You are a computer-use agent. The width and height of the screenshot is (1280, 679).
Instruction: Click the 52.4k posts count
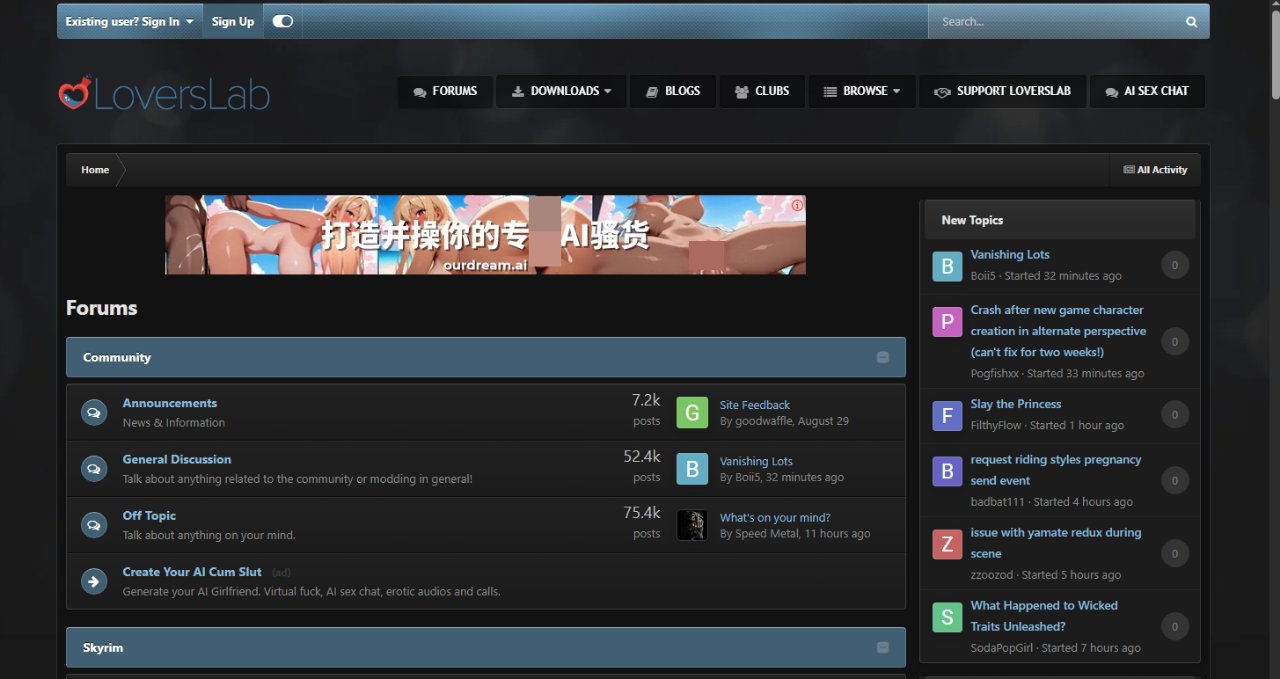coord(641,456)
